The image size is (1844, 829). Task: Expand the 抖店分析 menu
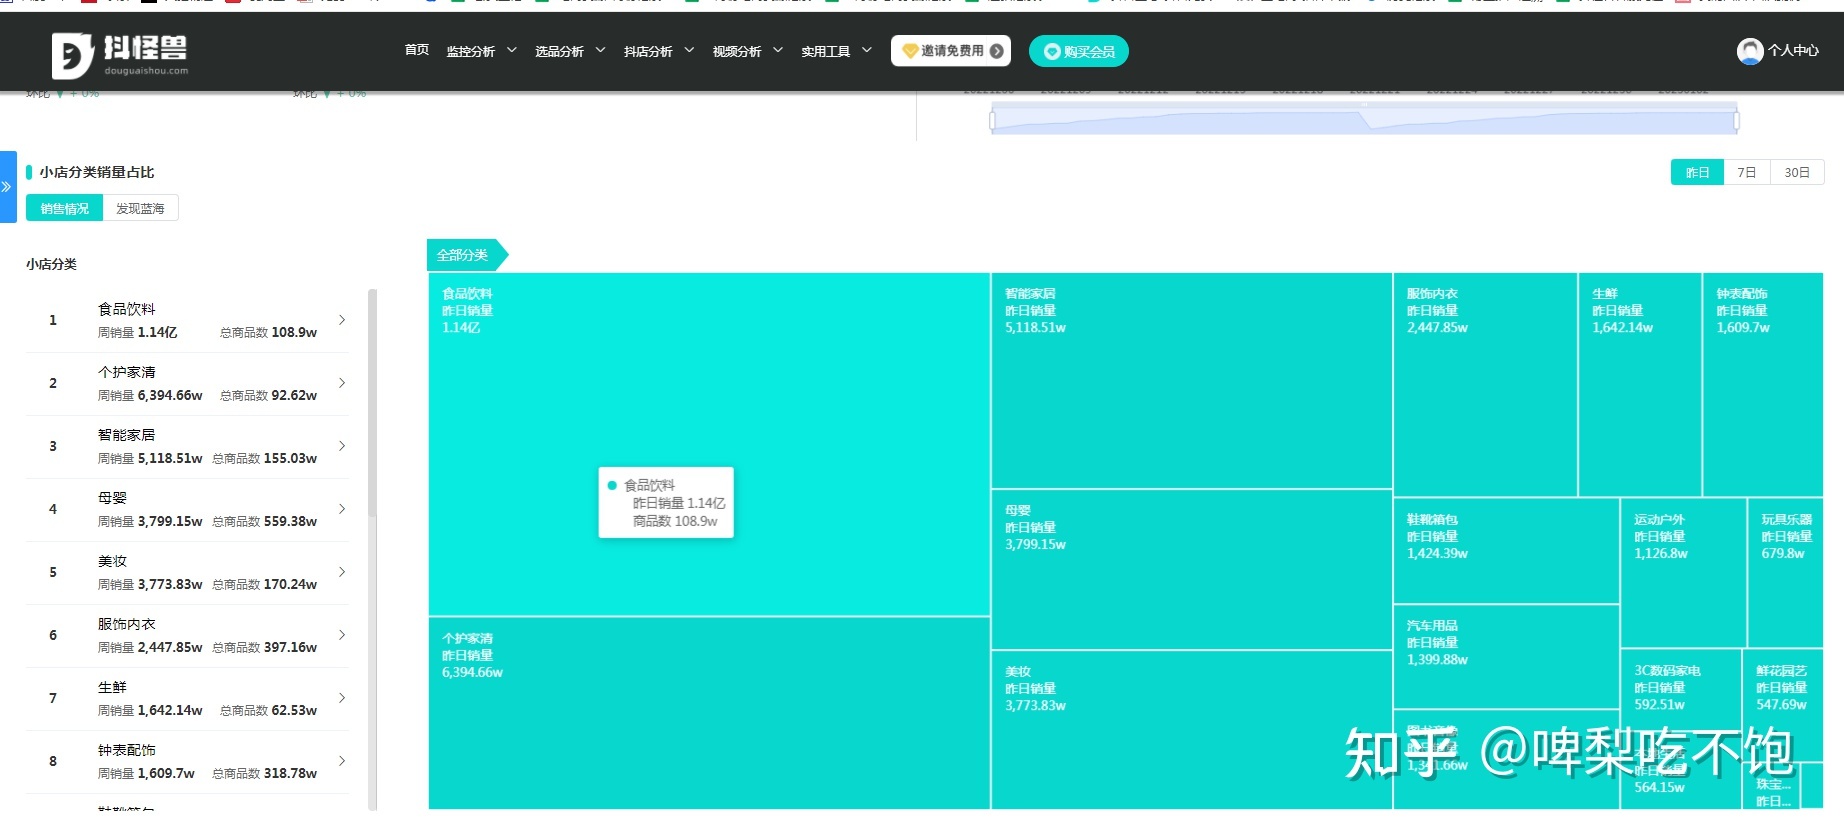point(659,51)
